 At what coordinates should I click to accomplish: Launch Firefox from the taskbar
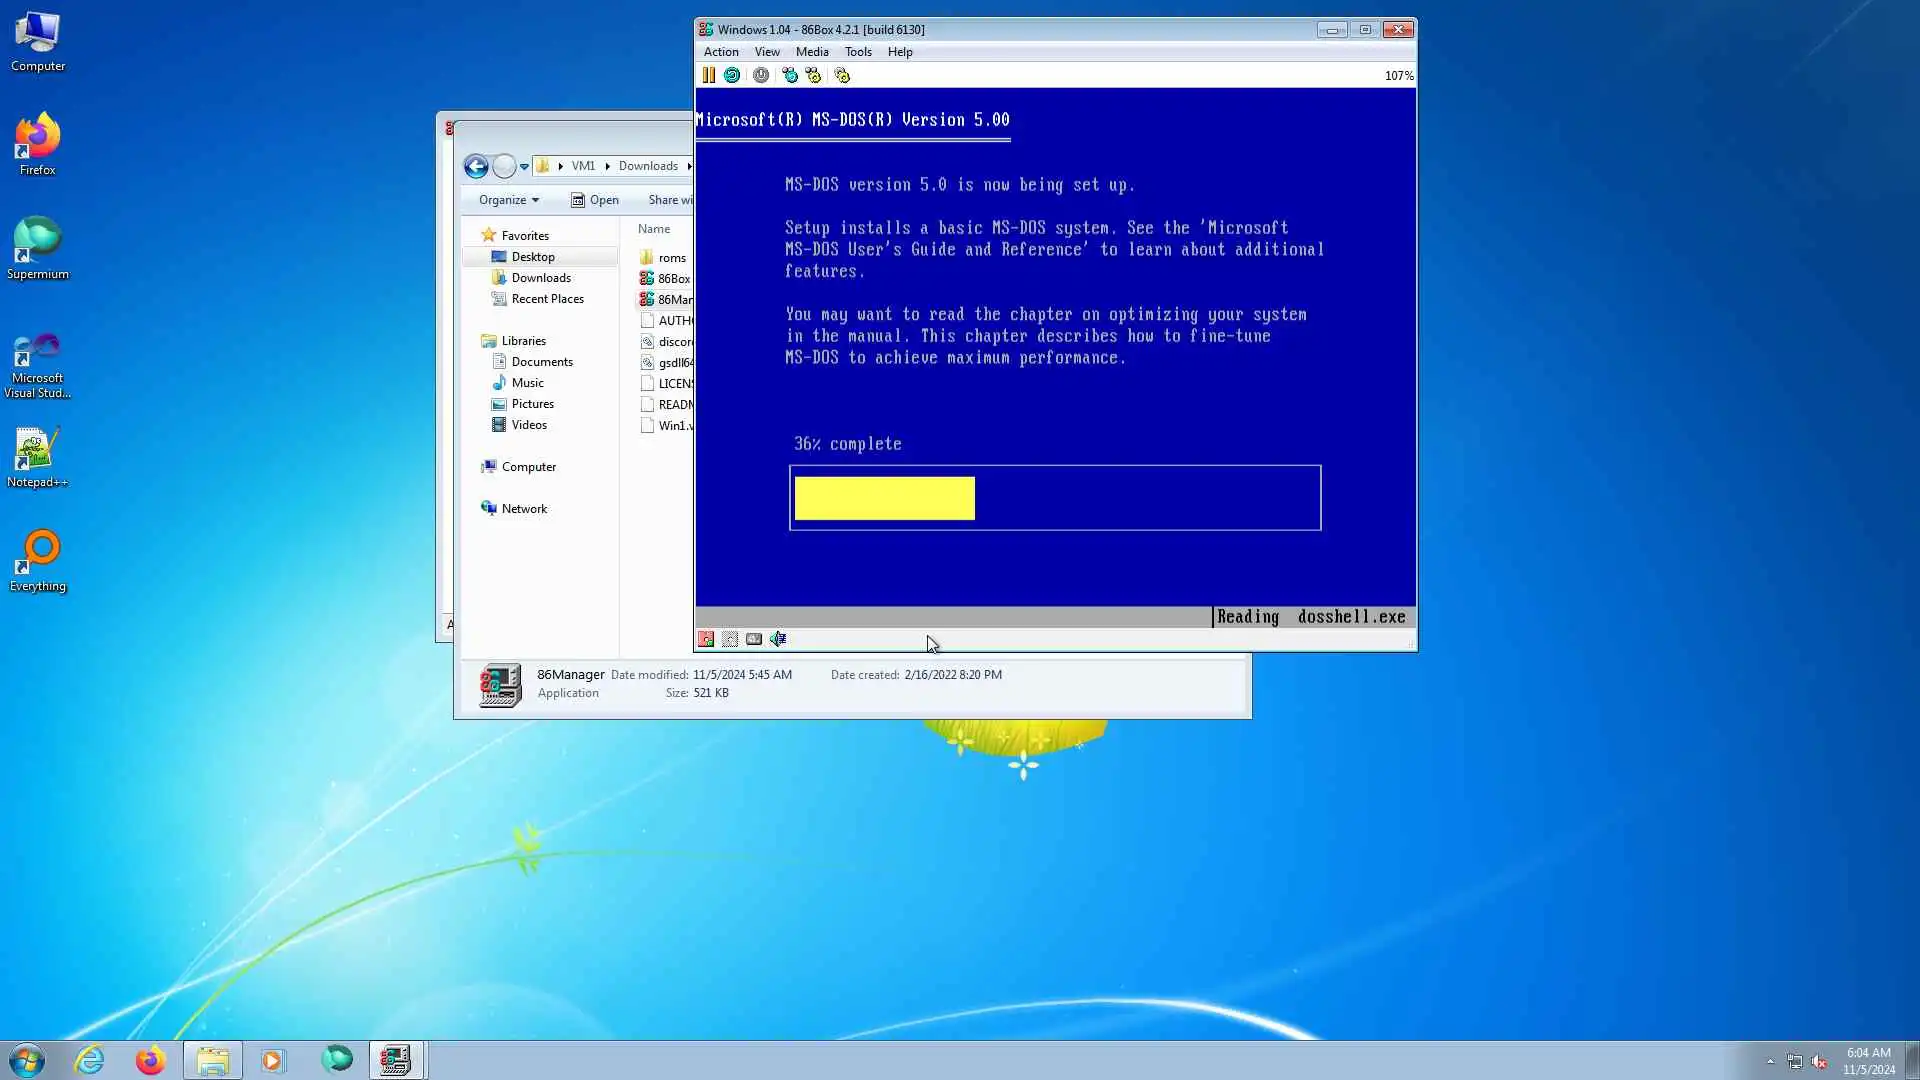[151, 1060]
